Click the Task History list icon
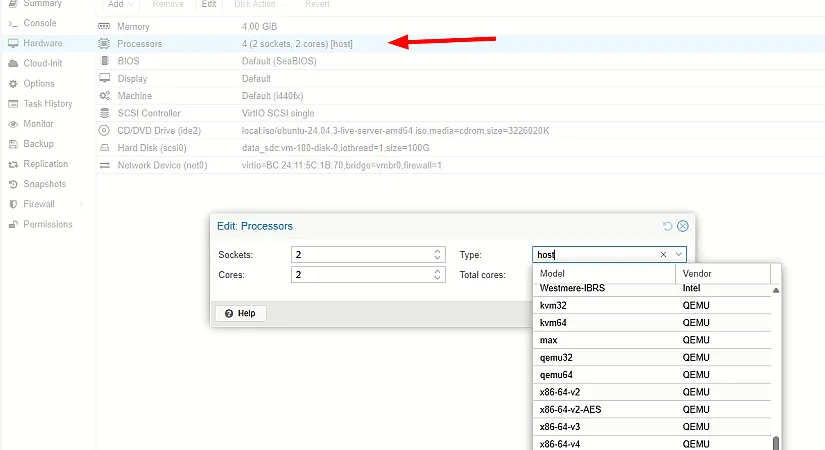This screenshot has width=825, height=450. (13, 104)
